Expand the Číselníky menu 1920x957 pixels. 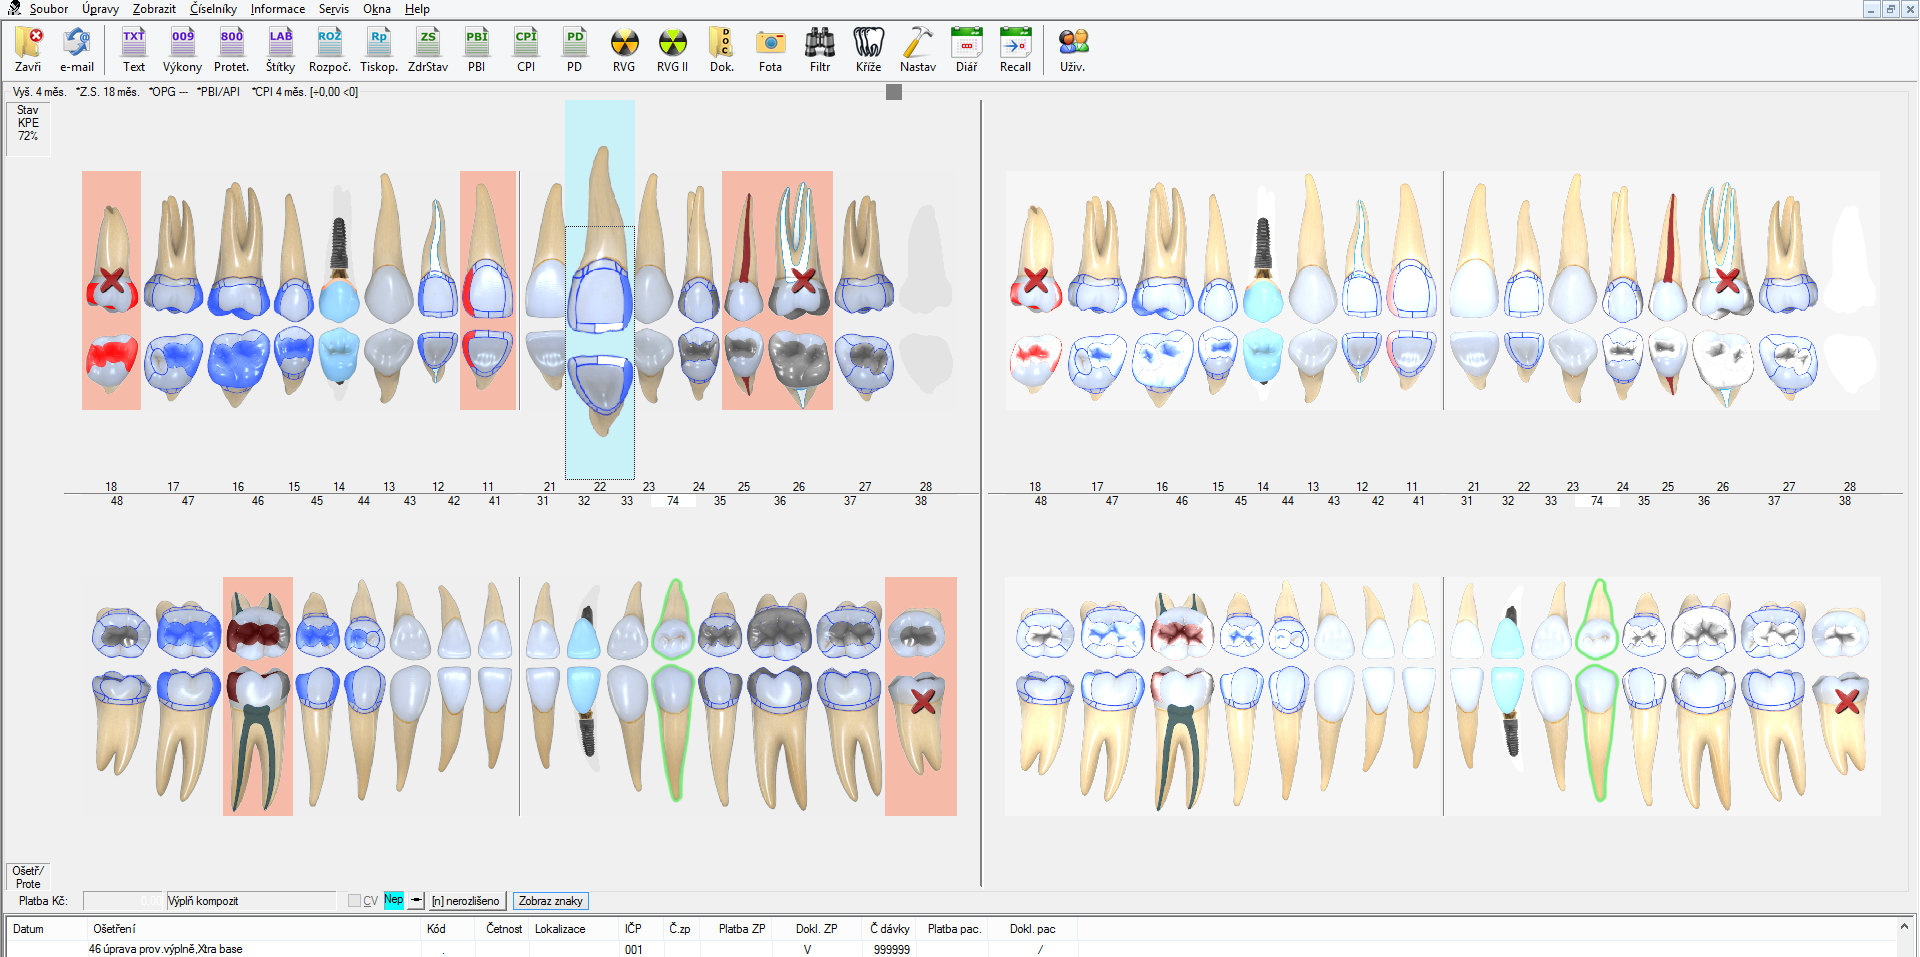tap(213, 9)
